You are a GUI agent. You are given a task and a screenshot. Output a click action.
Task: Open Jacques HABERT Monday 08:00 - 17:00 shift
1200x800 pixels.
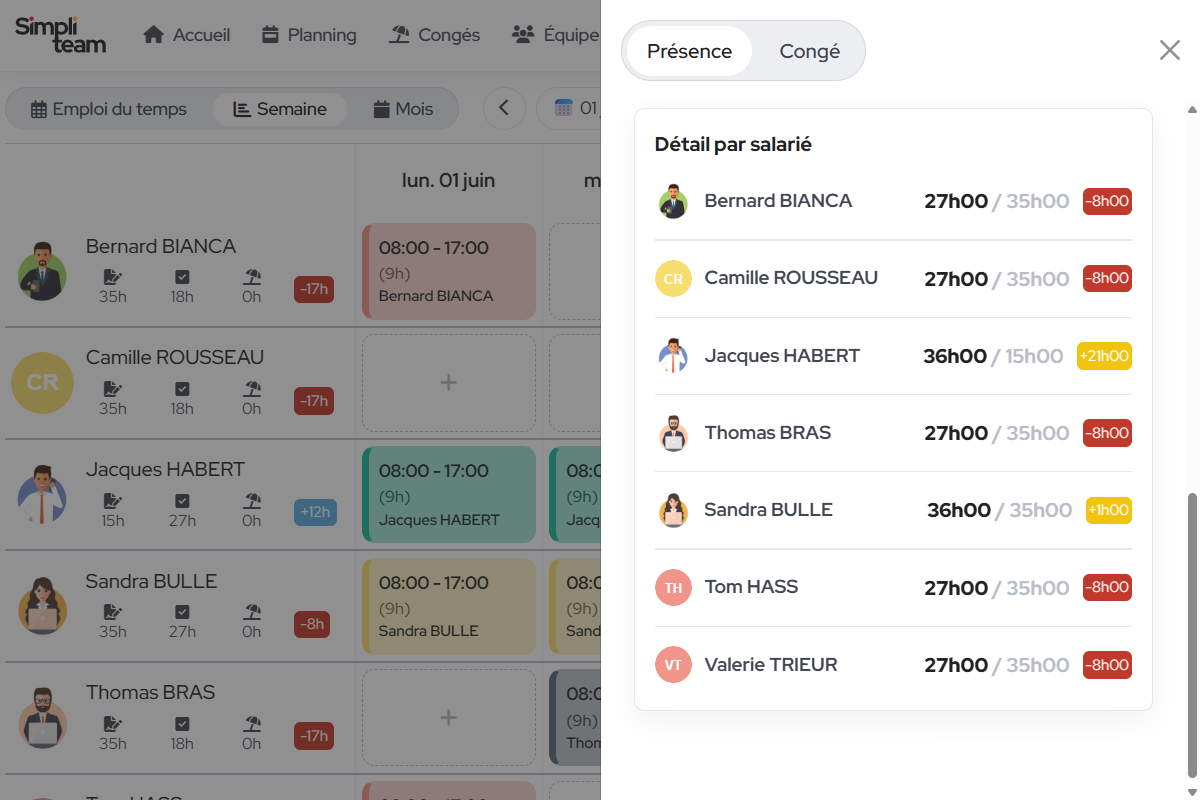coord(448,494)
